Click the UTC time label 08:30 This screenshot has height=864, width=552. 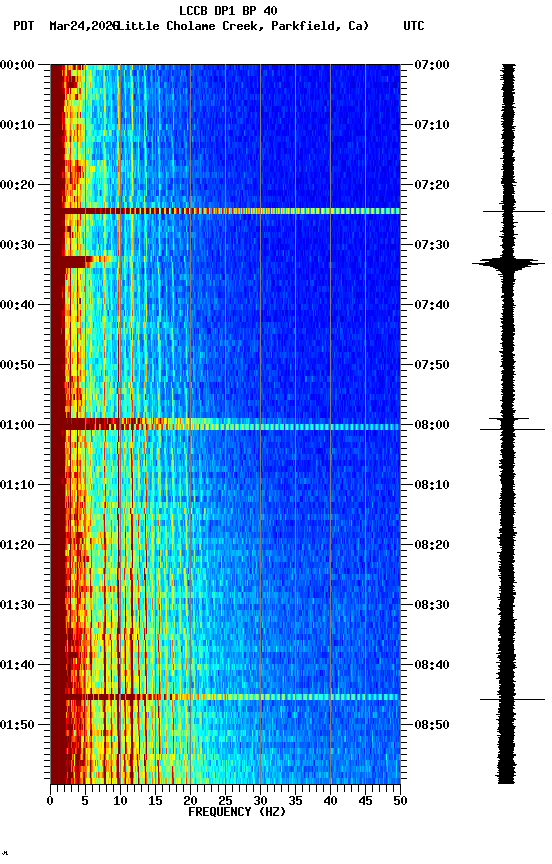tap(432, 605)
